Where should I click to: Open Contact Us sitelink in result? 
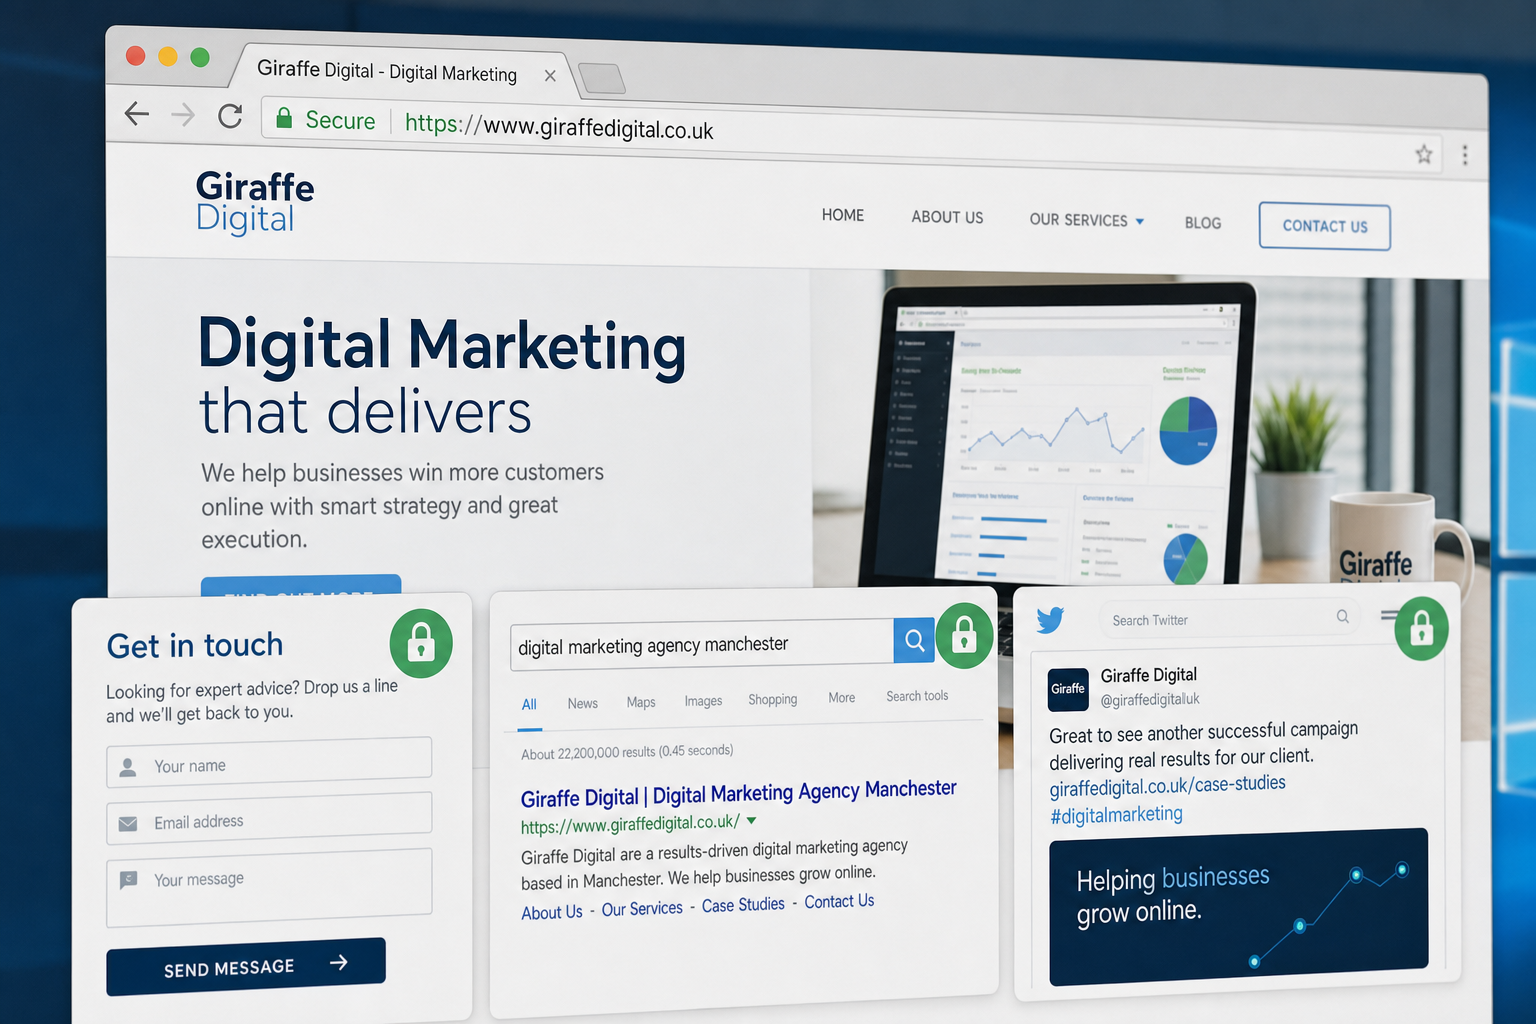click(839, 901)
